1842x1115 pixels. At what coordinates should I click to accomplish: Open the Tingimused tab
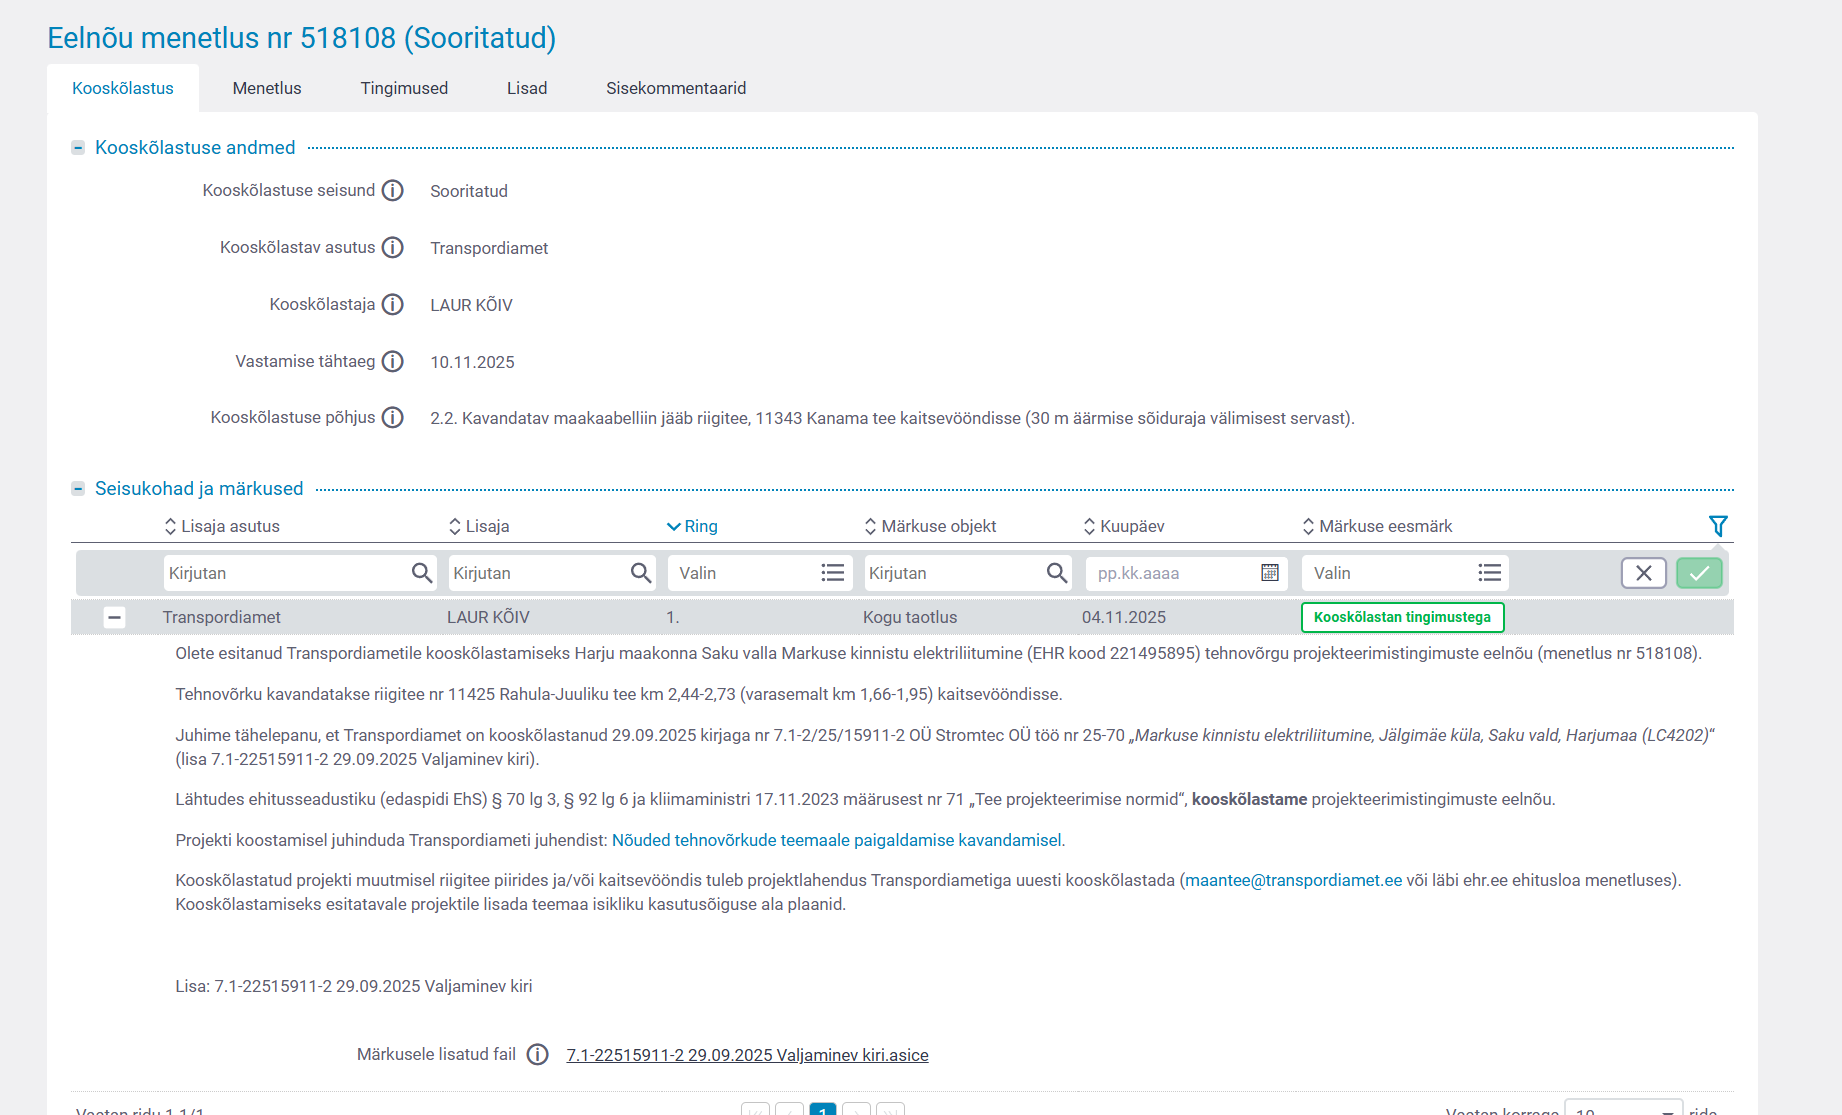pos(404,88)
